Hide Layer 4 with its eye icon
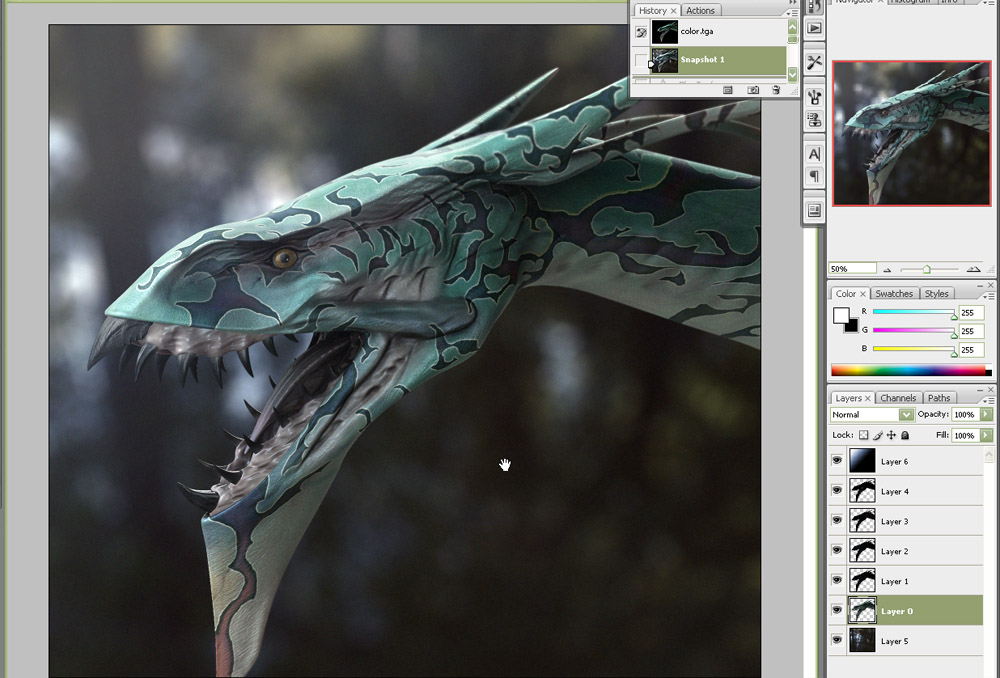 (x=837, y=490)
